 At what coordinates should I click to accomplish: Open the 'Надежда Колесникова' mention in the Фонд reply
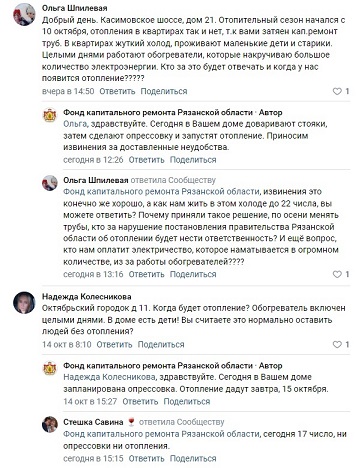tap(109, 377)
